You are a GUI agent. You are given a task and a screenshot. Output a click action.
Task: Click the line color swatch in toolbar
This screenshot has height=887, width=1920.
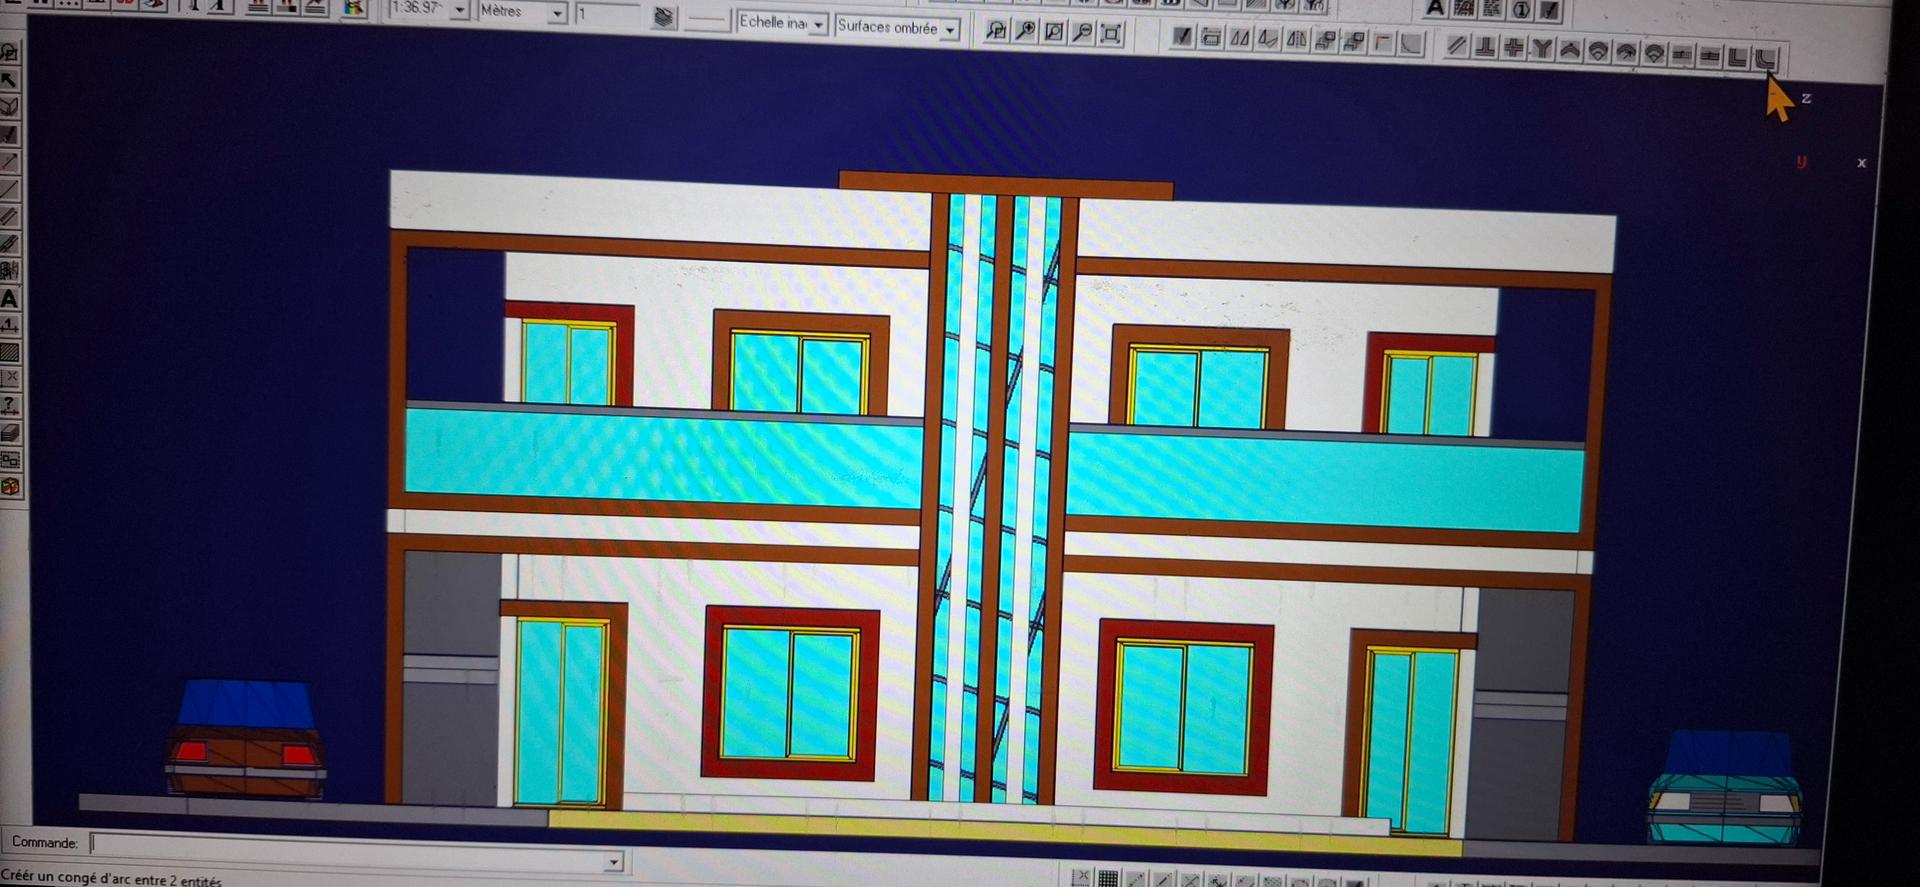coord(707,21)
